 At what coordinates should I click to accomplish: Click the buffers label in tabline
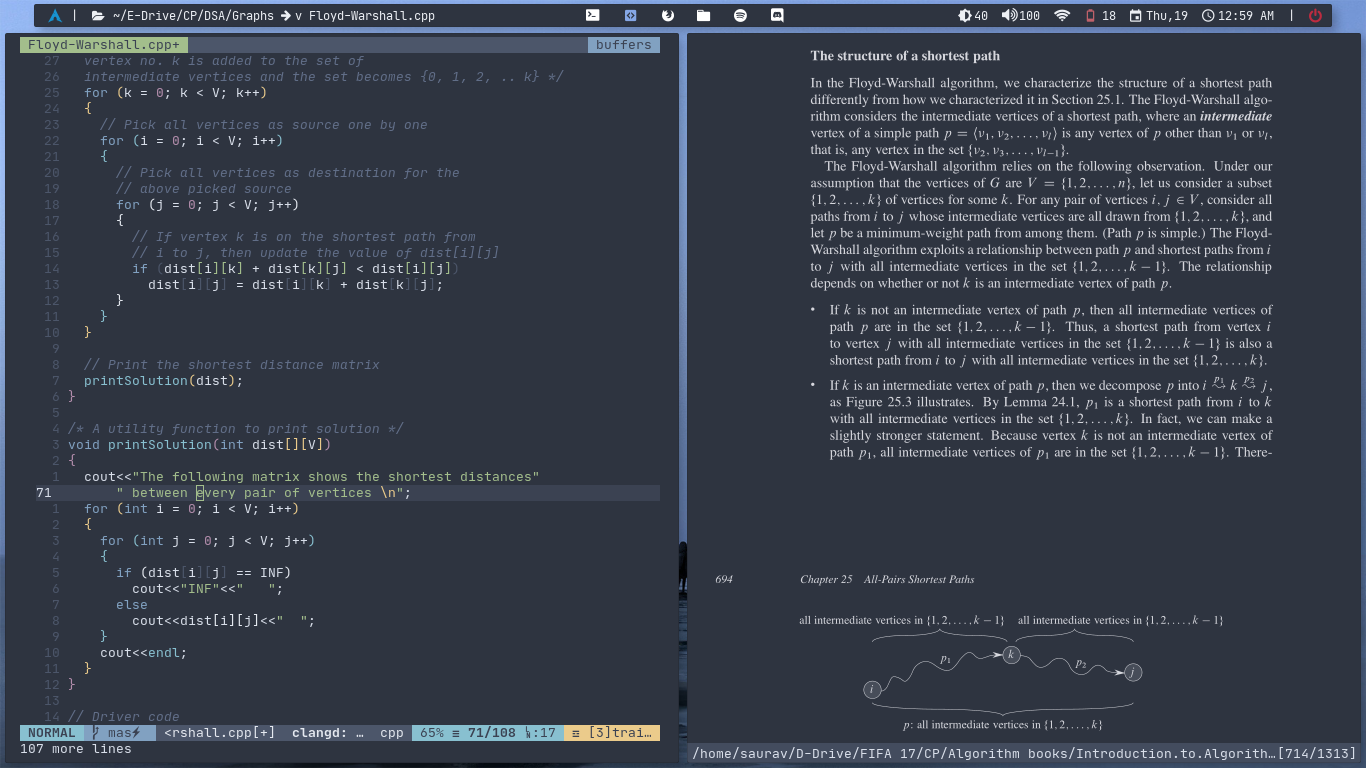pyautogui.click(x=623, y=45)
